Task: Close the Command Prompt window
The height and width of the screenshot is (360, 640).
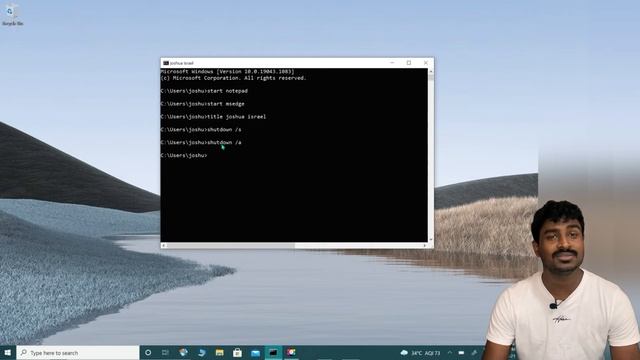Action: coord(426,63)
